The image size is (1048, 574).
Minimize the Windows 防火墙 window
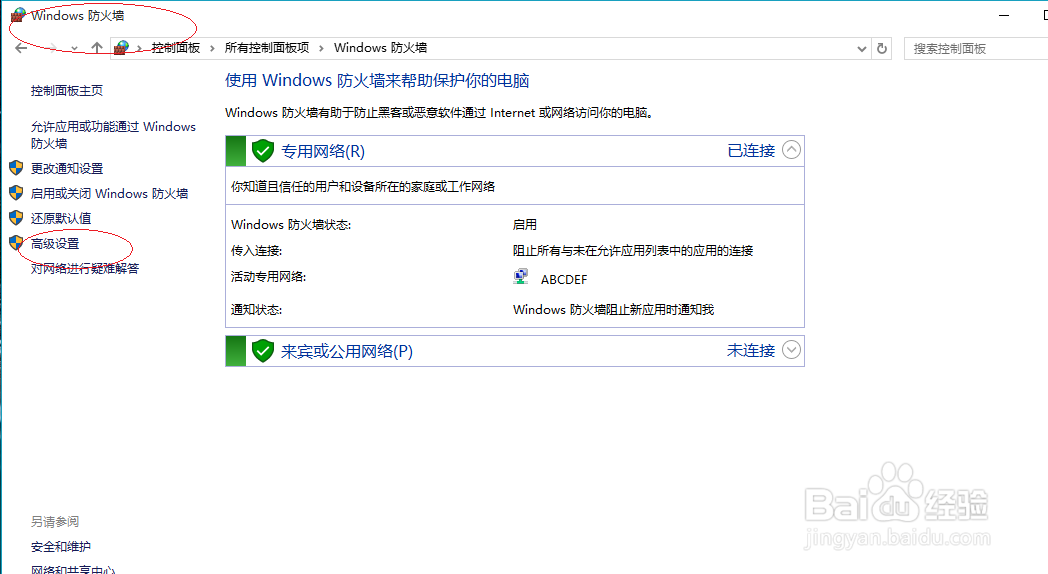(x=1004, y=15)
